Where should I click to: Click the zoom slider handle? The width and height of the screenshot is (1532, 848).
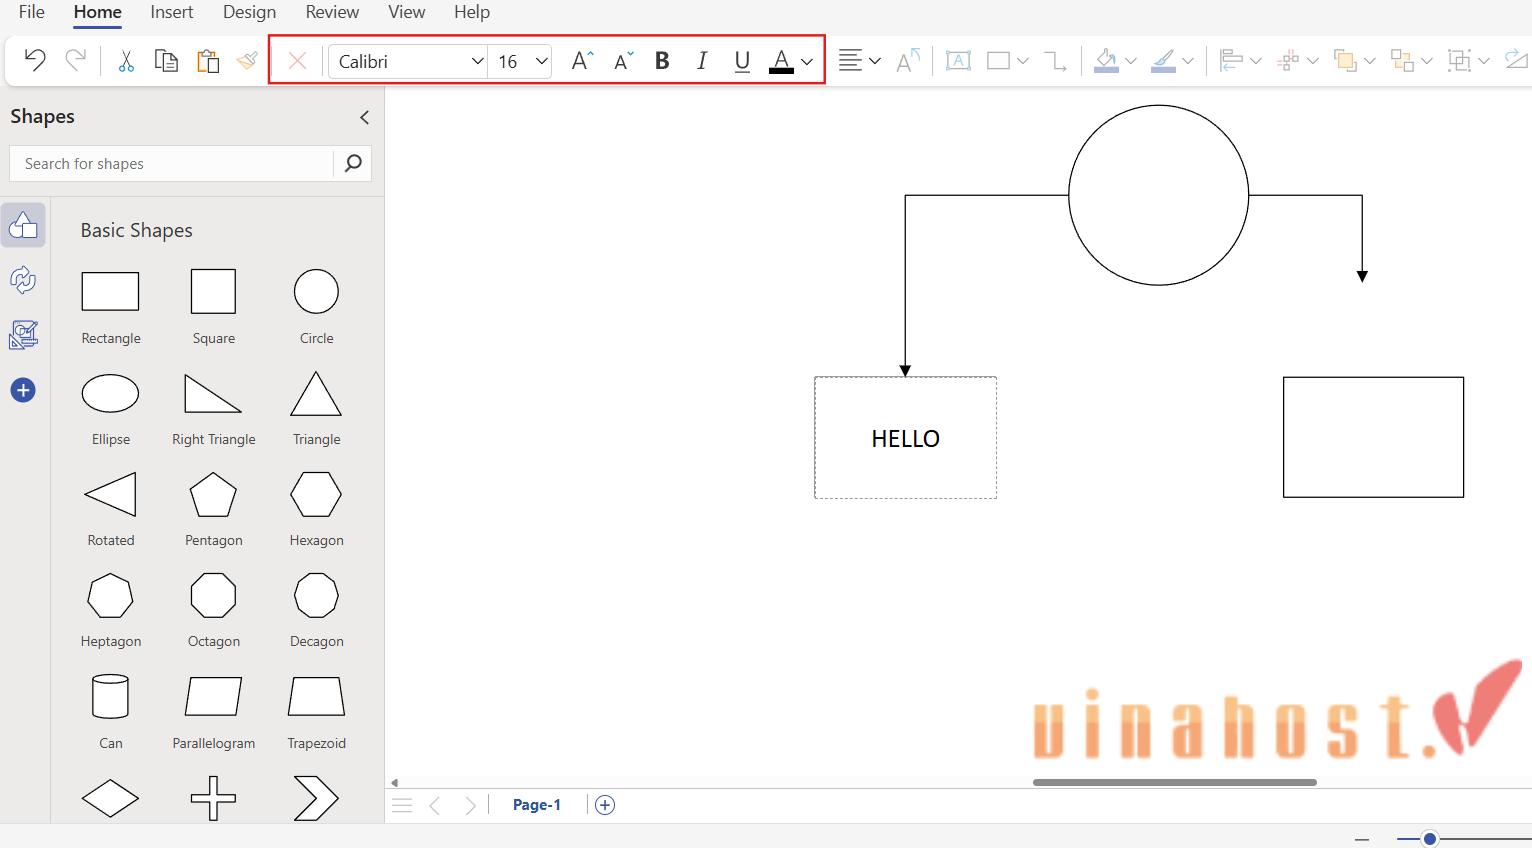1430,839
